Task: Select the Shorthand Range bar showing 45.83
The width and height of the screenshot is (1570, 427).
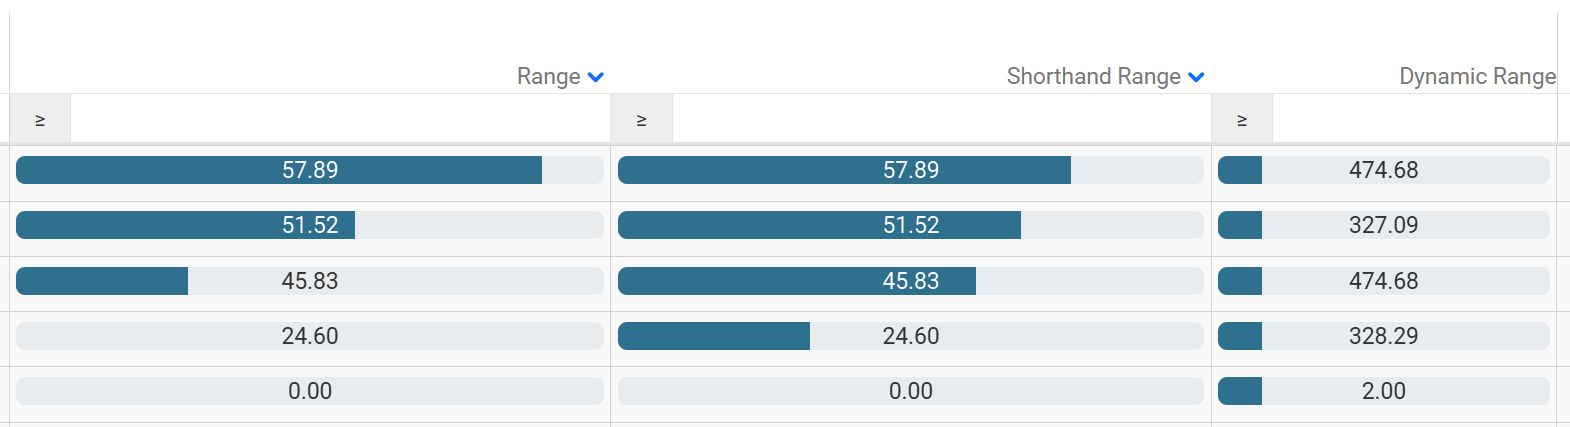Action: [910, 281]
